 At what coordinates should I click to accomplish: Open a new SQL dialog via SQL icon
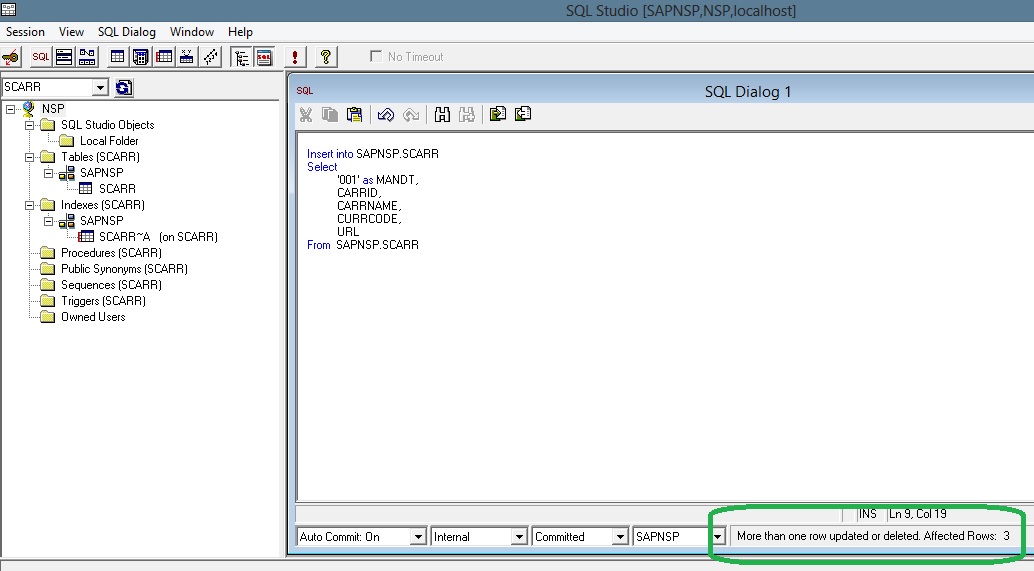point(40,57)
